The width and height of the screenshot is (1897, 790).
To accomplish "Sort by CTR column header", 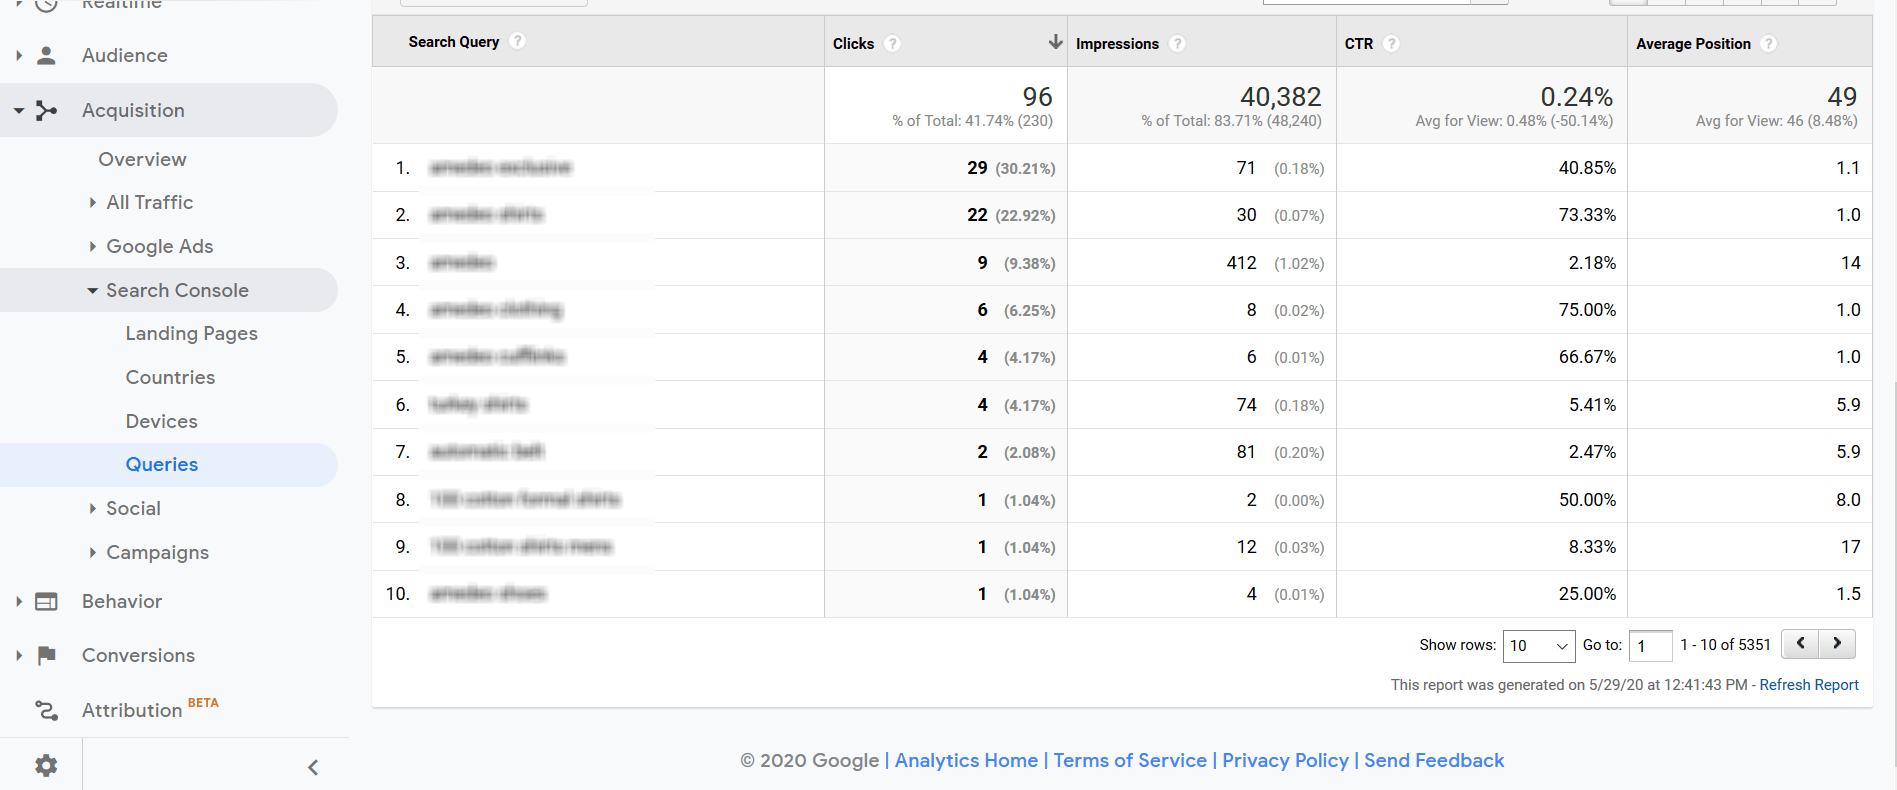I will [x=1358, y=43].
